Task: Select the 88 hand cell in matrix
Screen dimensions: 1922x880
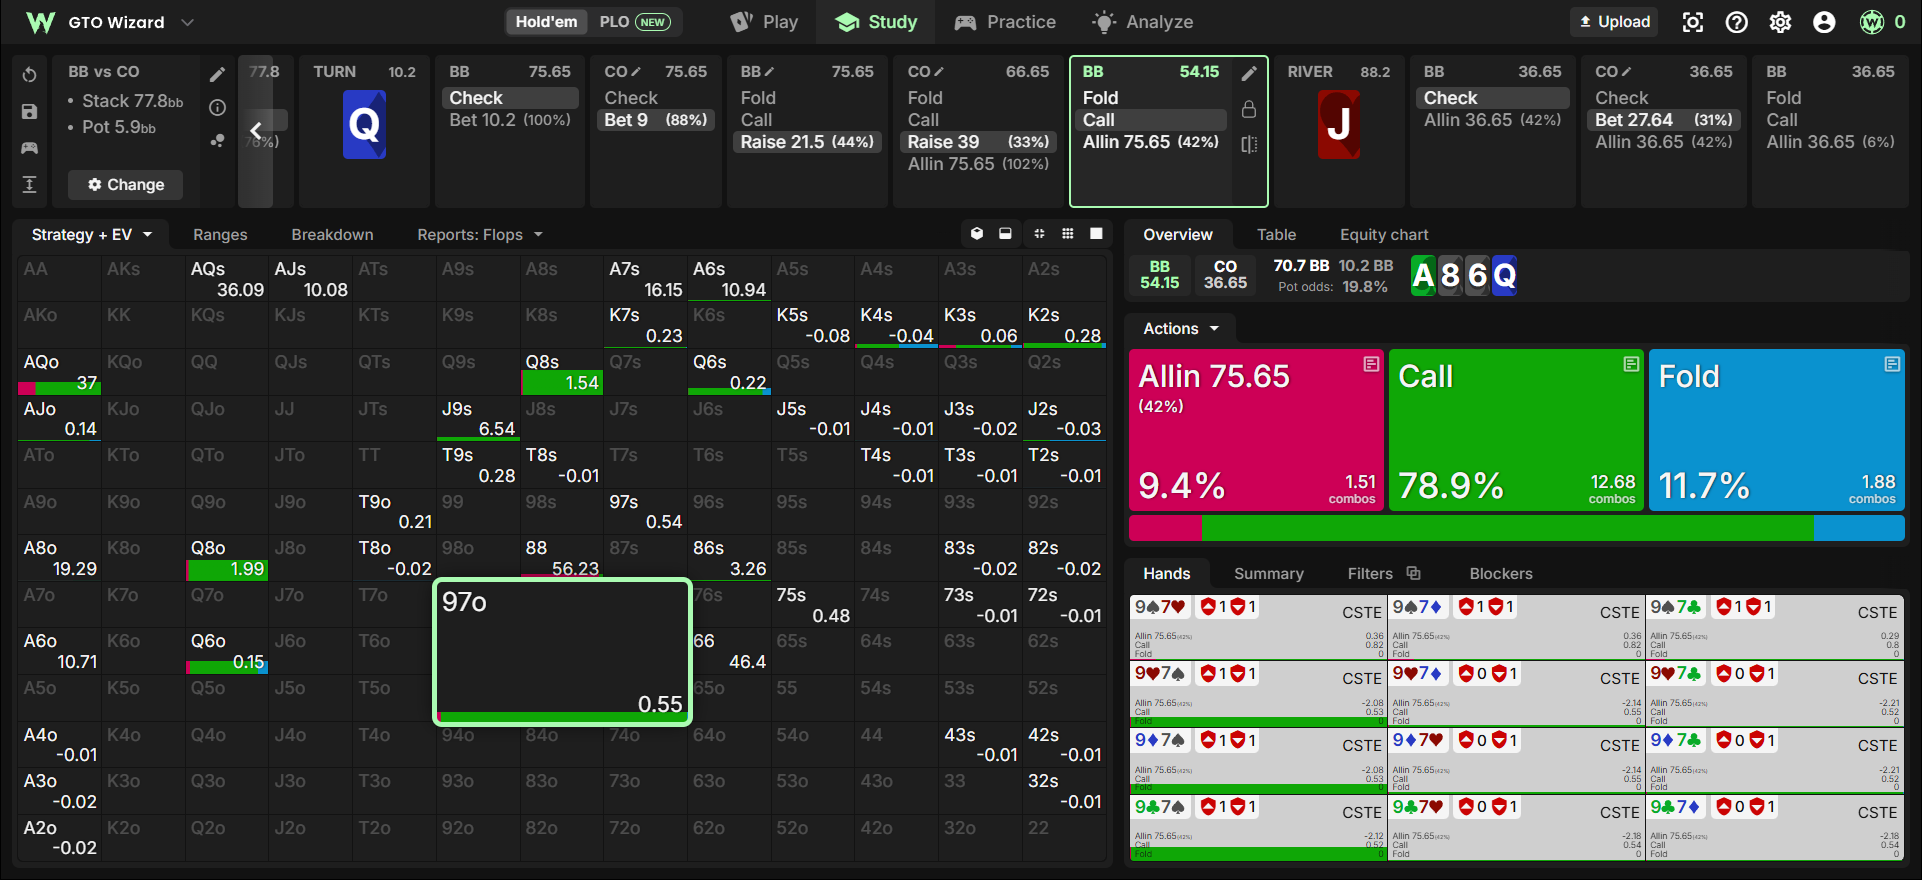Action: 562,558
